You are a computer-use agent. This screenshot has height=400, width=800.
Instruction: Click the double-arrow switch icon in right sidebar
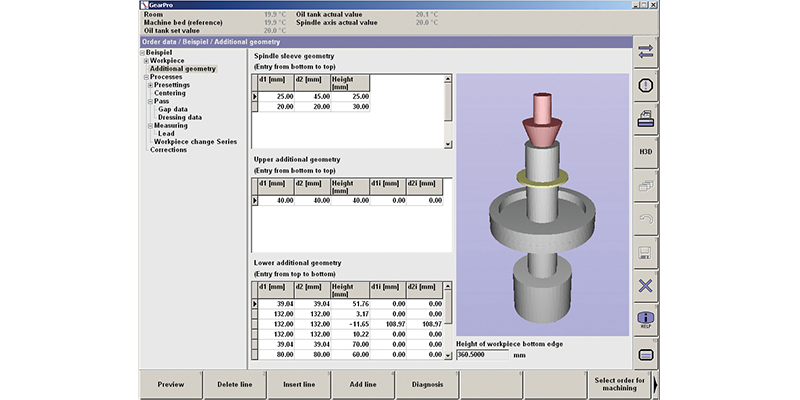pyautogui.click(x=645, y=53)
